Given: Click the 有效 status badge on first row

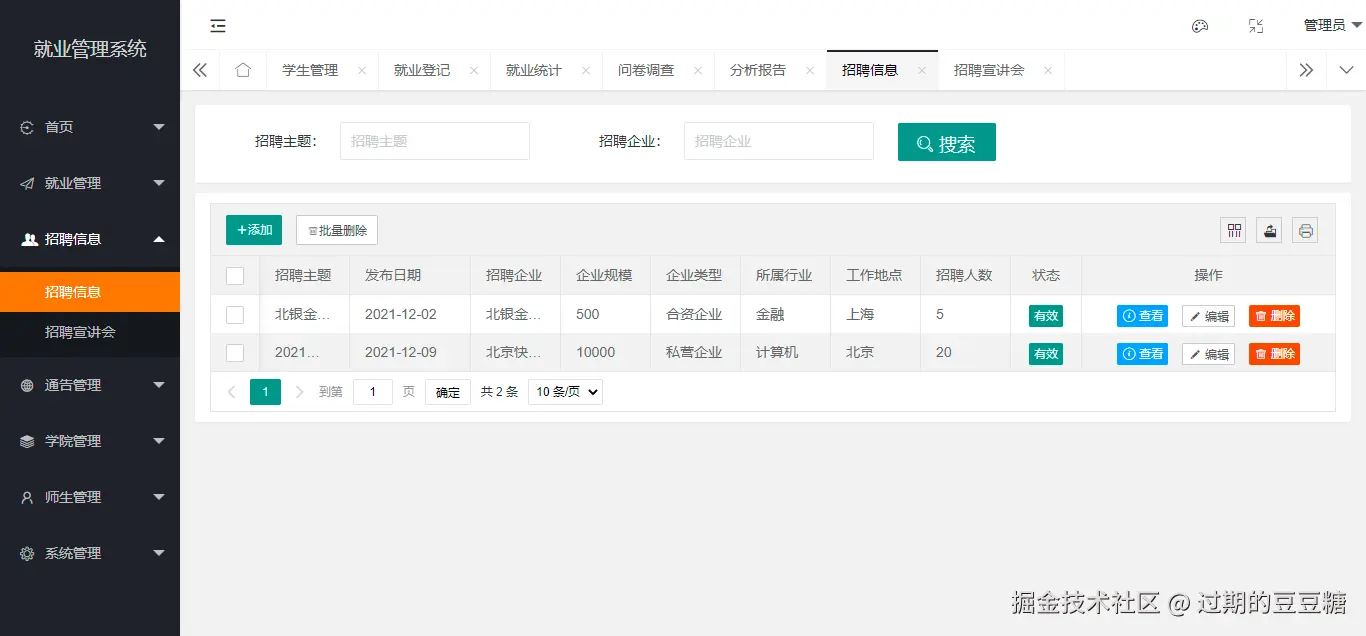Looking at the screenshot, I should pyautogui.click(x=1045, y=315).
